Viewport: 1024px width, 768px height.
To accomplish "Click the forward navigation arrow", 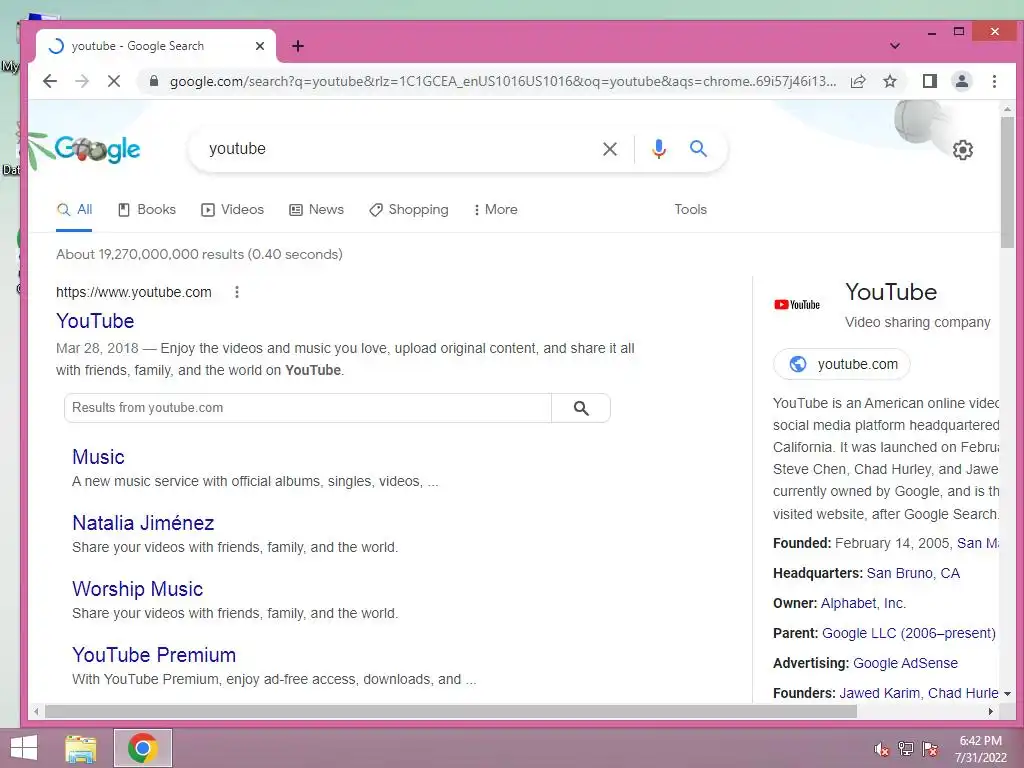I will 82,81.
